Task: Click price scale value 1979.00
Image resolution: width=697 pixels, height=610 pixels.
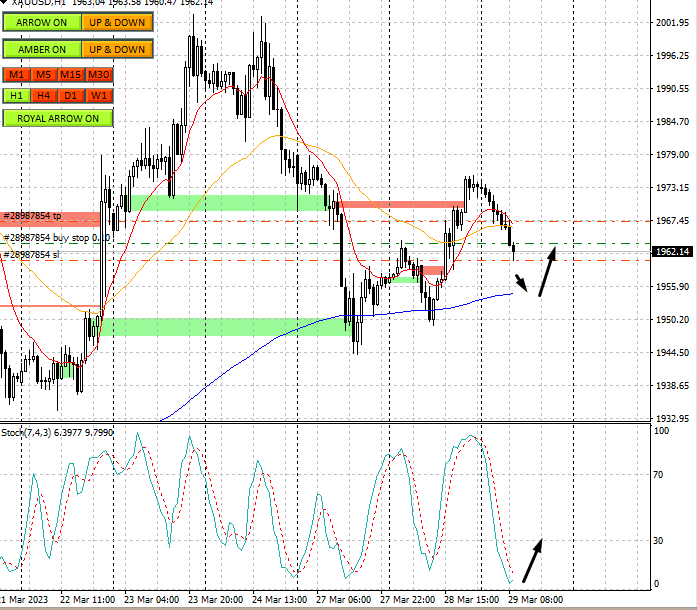Action: (672, 154)
